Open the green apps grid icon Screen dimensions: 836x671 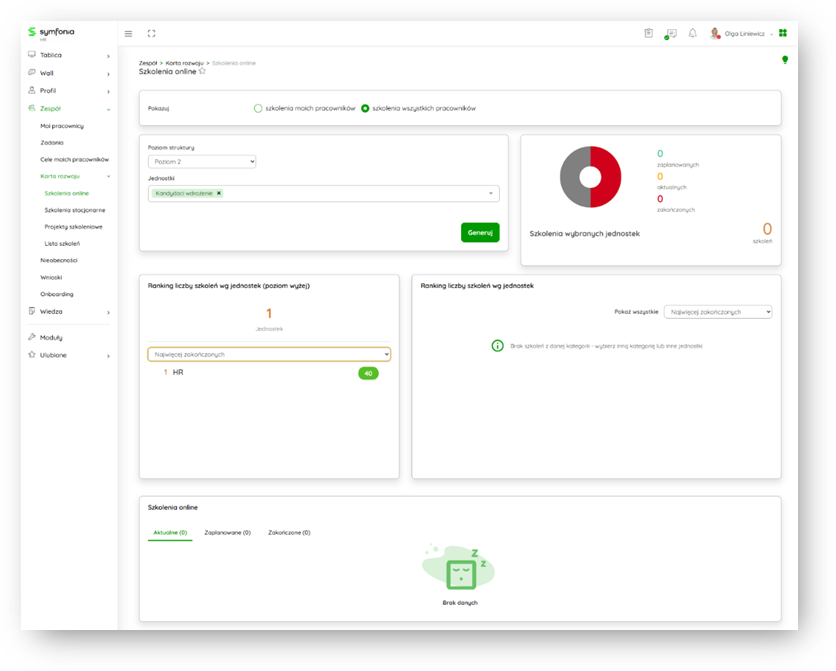pyautogui.click(x=783, y=33)
